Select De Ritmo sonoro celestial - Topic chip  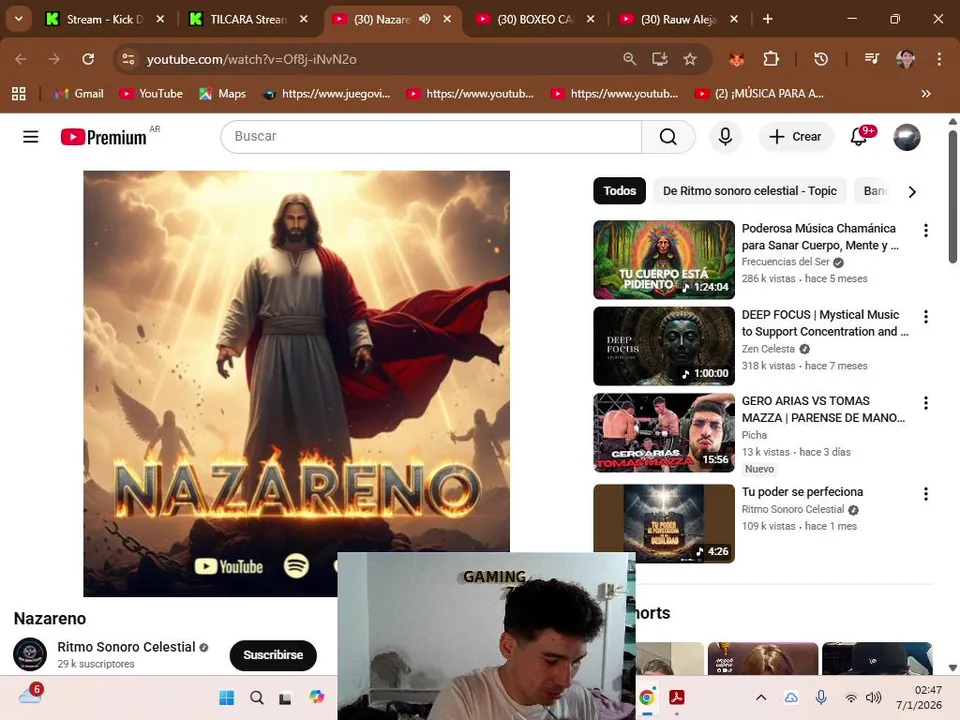(749, 191)
